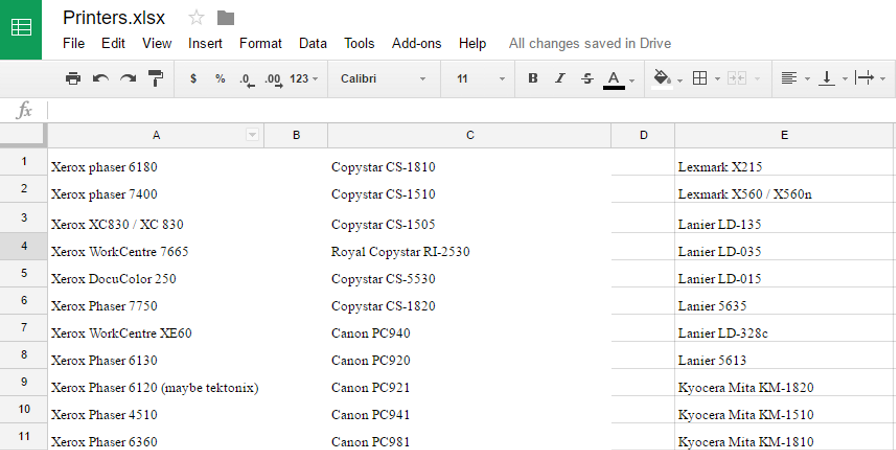Click the print icon
This screenshot has height=450, width=896.
point(73,78)
